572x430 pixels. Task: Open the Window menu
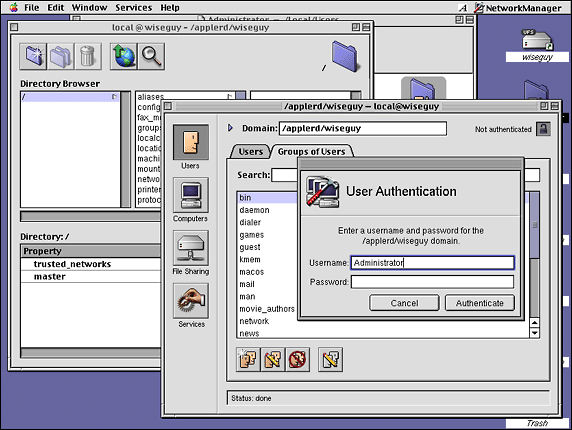pos(89,8)
